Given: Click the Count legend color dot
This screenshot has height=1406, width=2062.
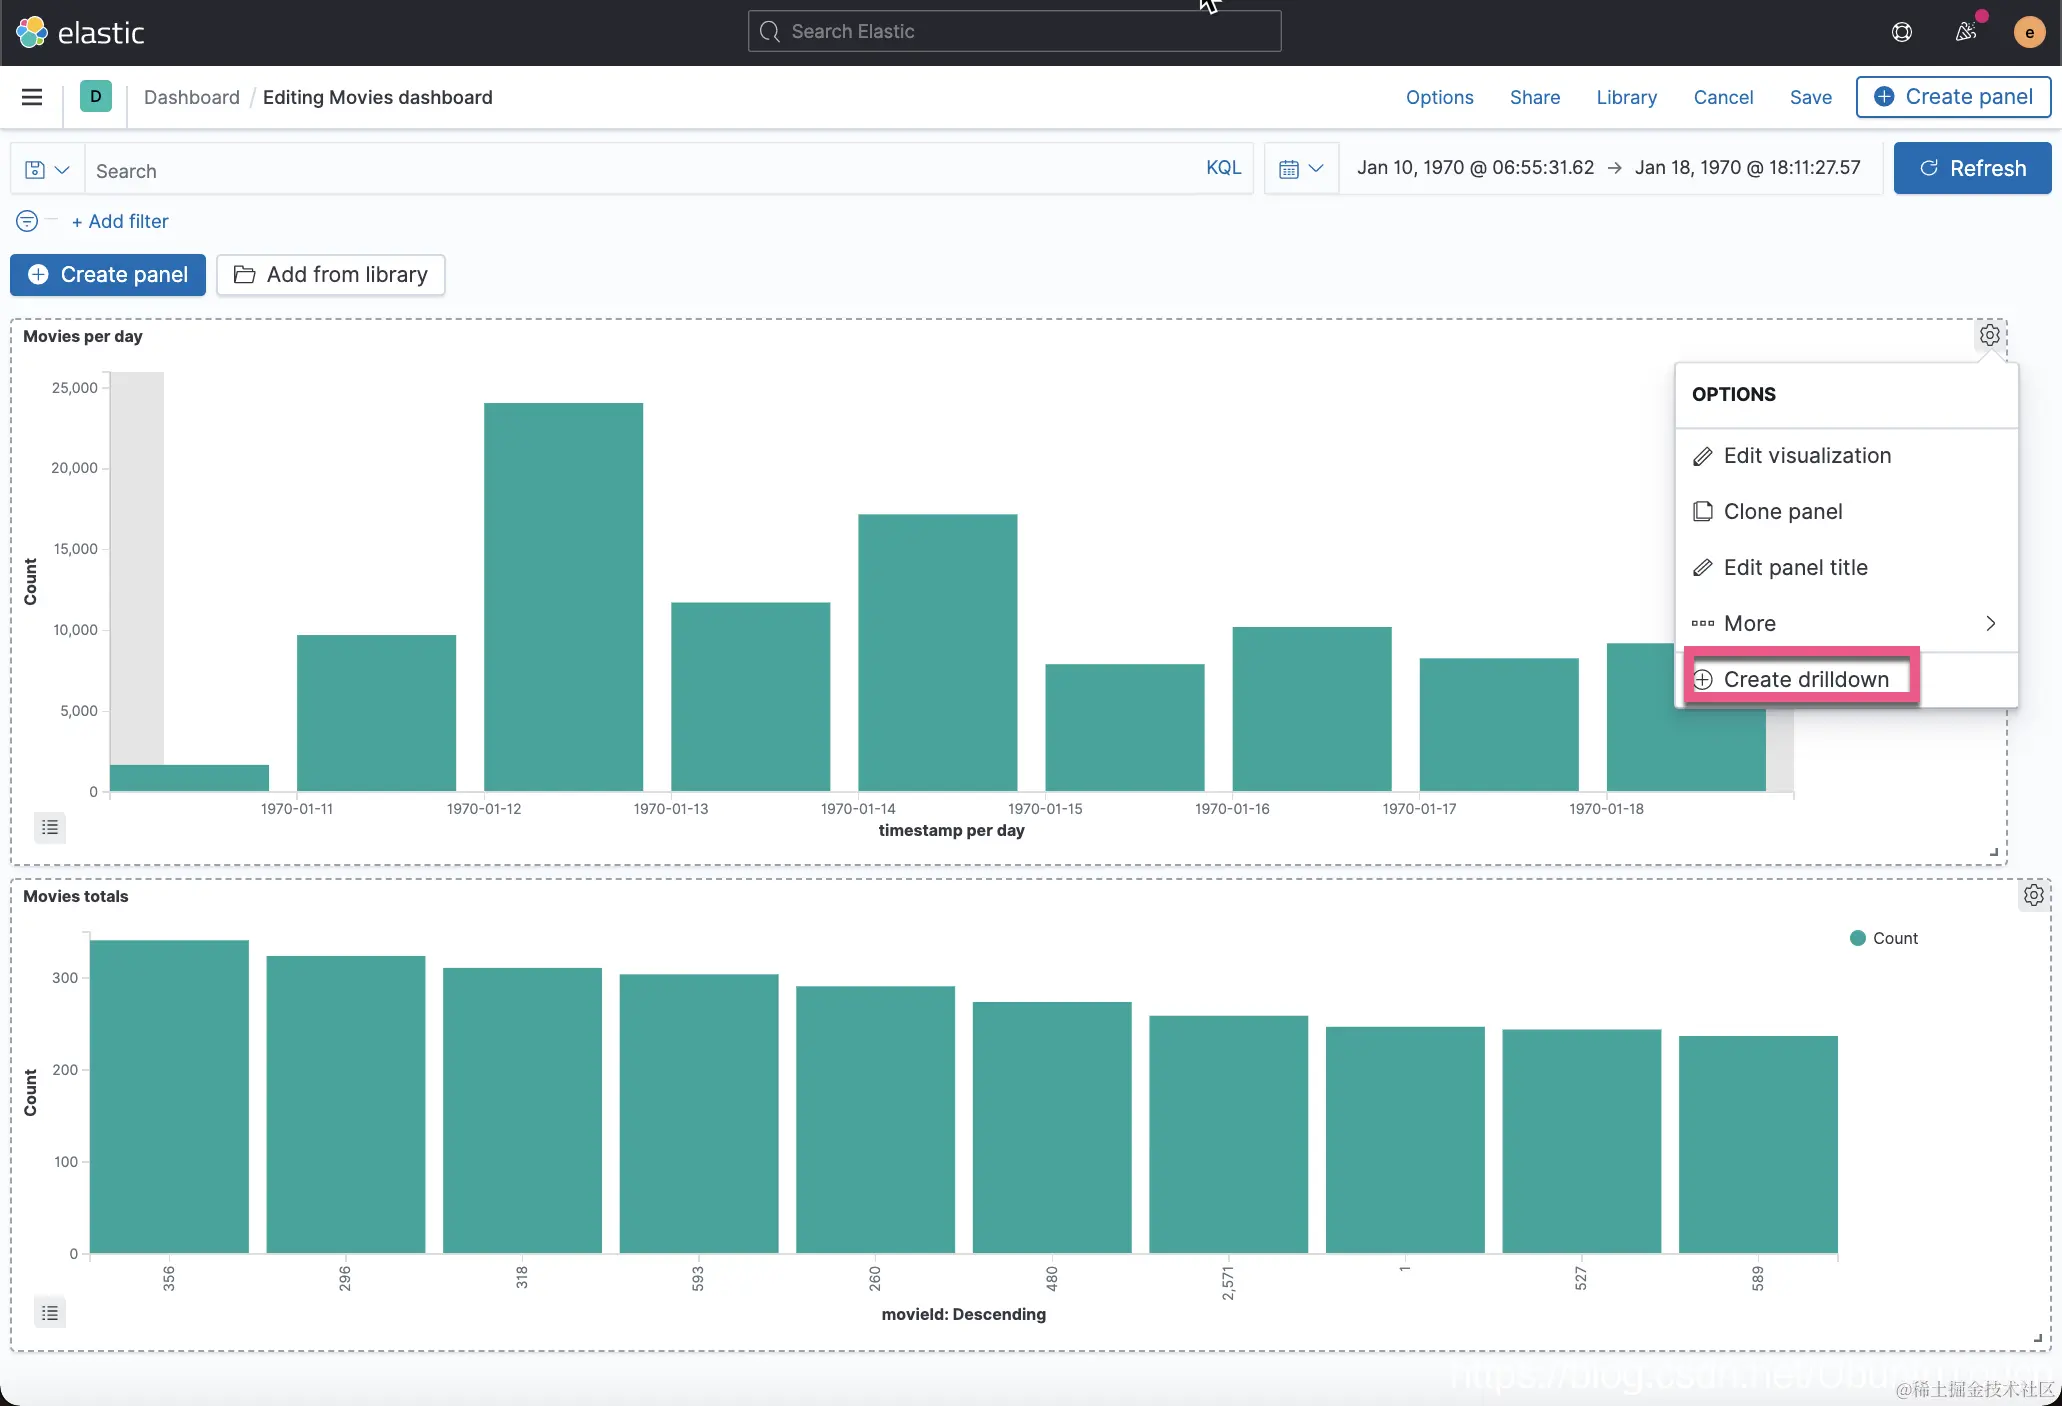Looking at the screenshot, I should (x=1857, y=938).
